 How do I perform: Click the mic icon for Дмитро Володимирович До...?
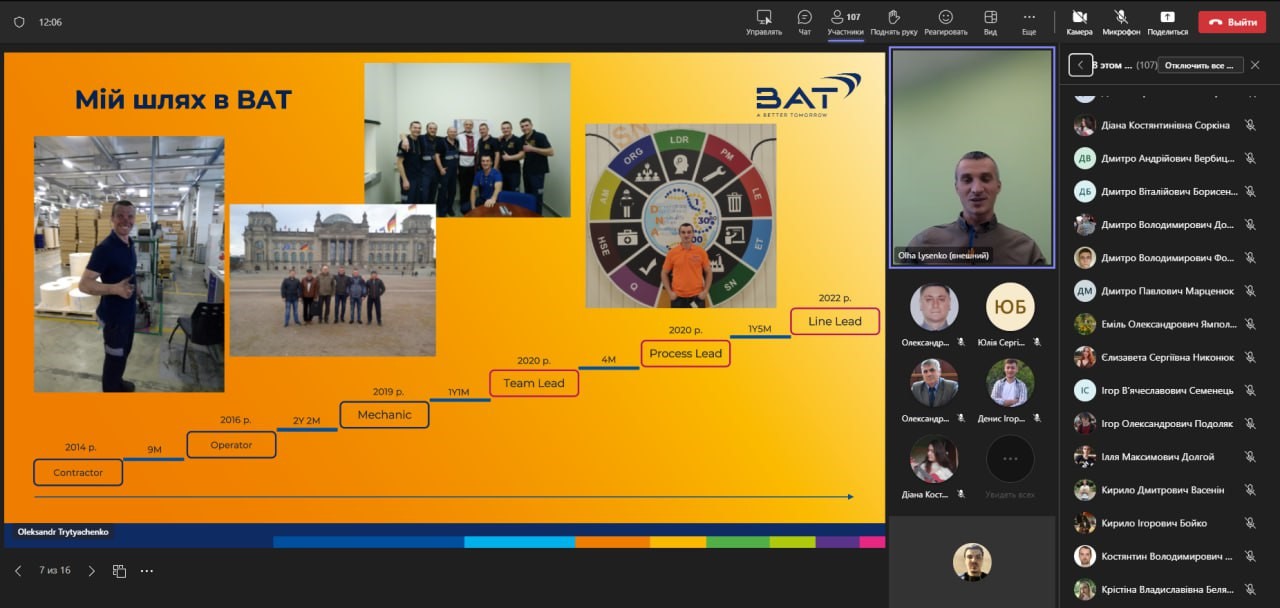coord(1250,225)
